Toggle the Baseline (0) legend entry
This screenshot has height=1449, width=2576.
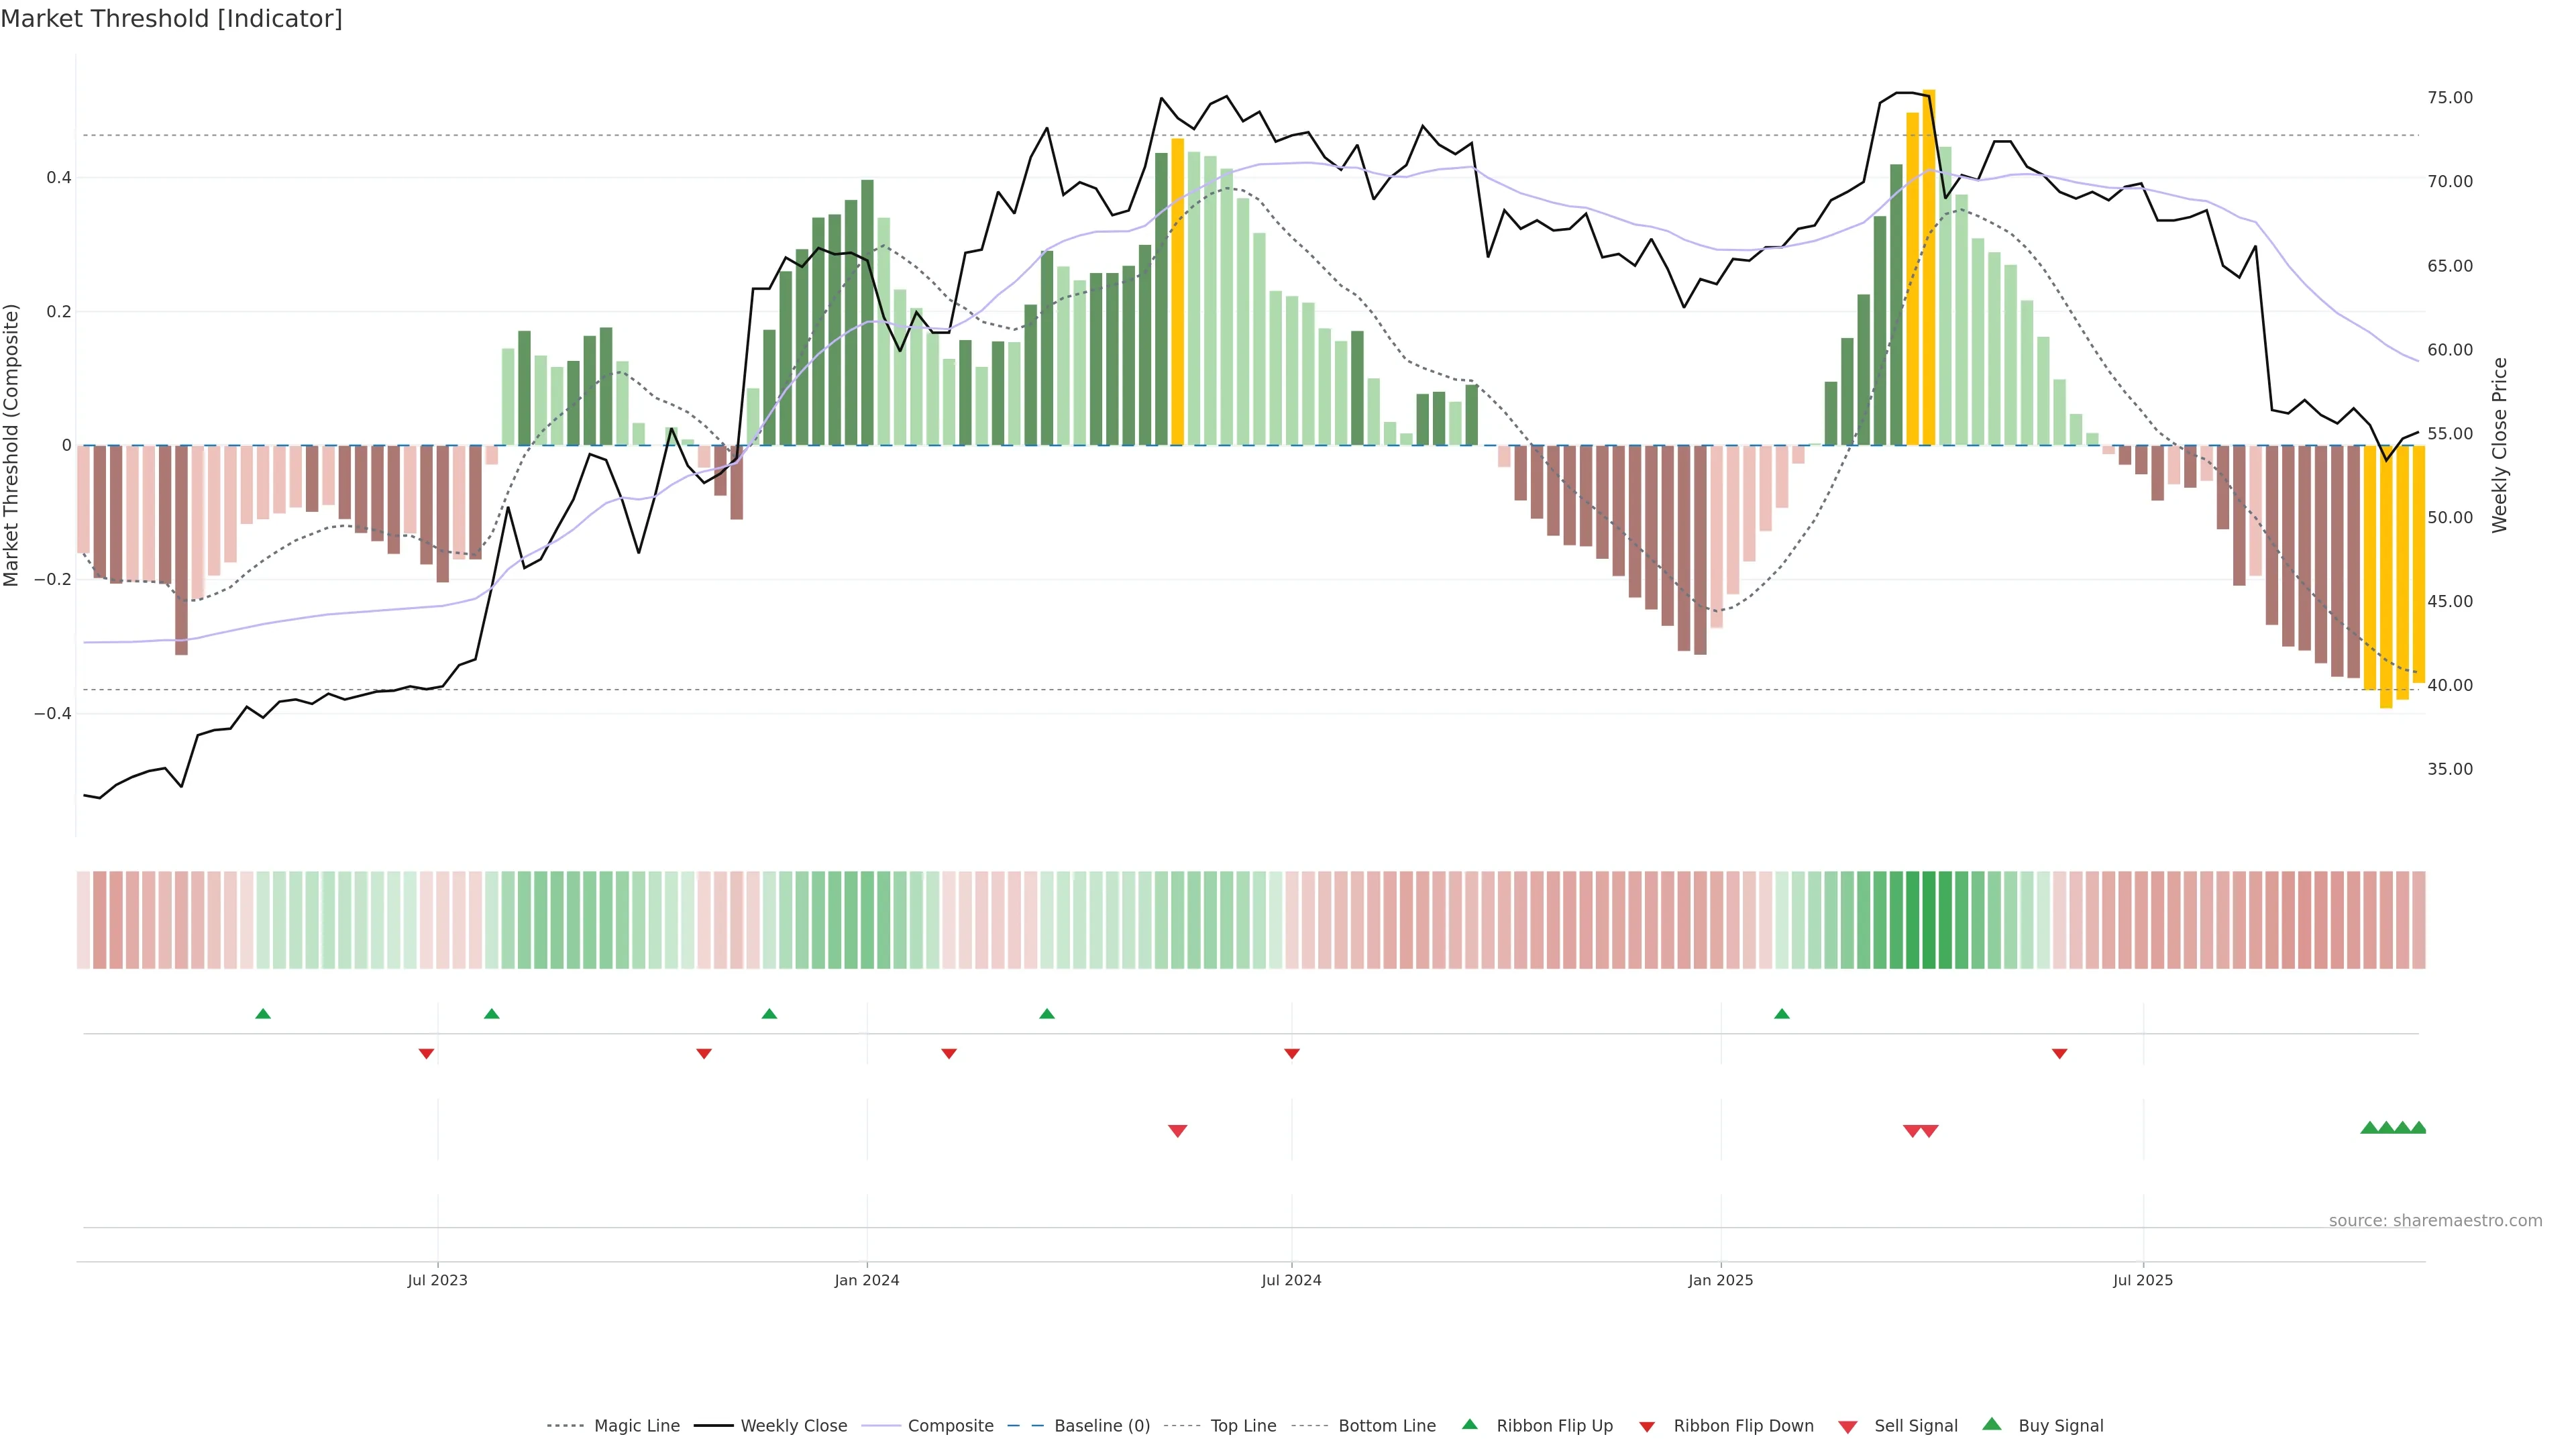[x=1101, y=1426]
